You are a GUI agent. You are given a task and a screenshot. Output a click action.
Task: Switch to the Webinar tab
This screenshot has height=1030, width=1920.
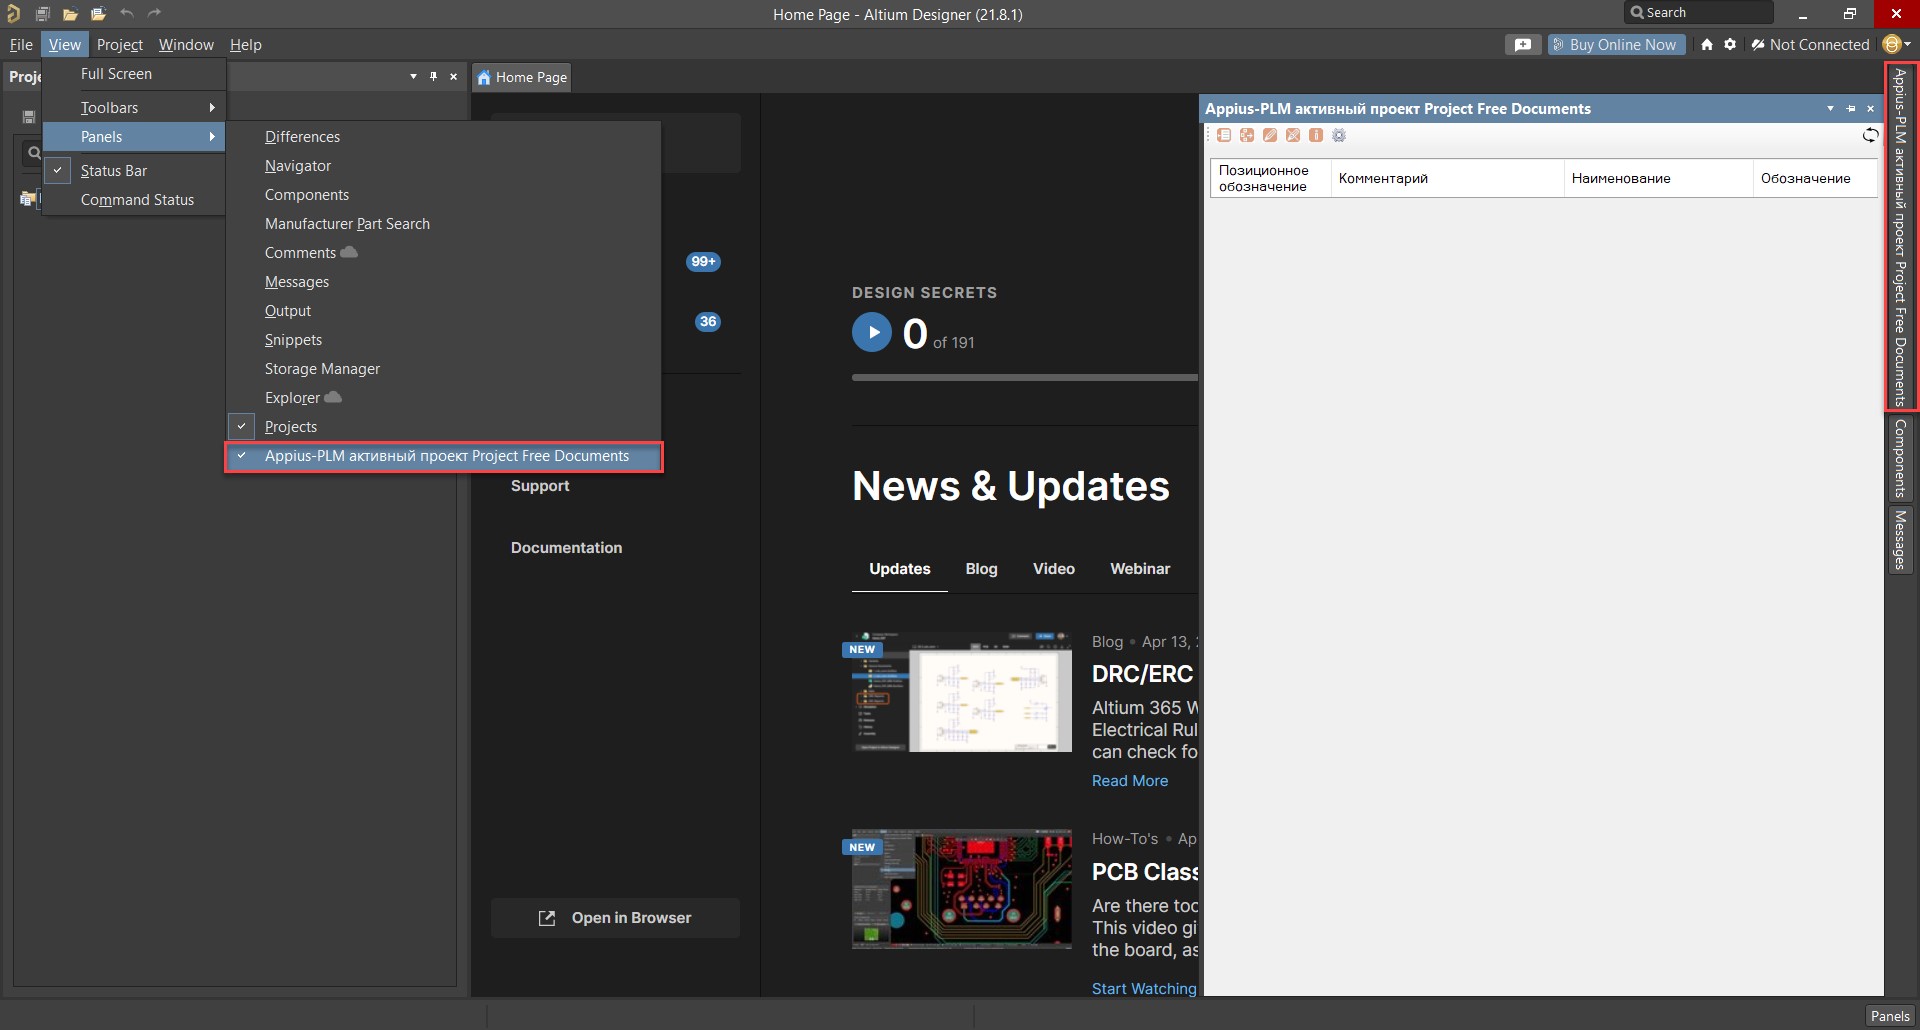(1140, 569)
